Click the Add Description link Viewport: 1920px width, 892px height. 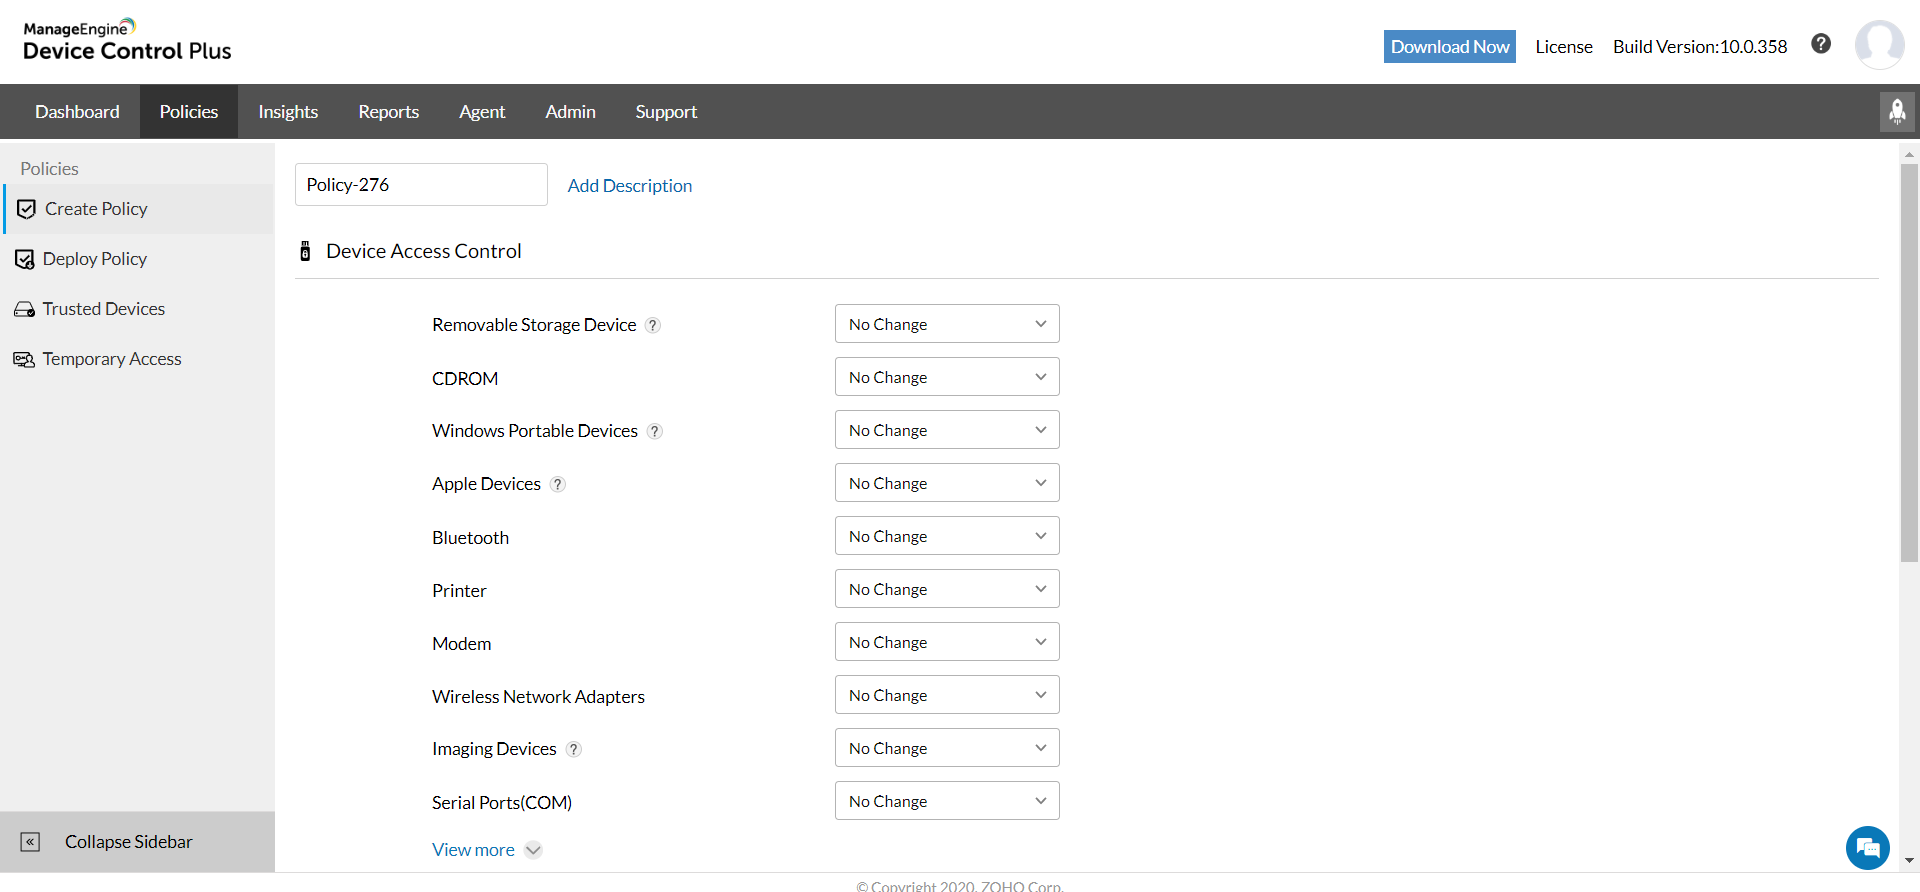(x=630, y=185)
